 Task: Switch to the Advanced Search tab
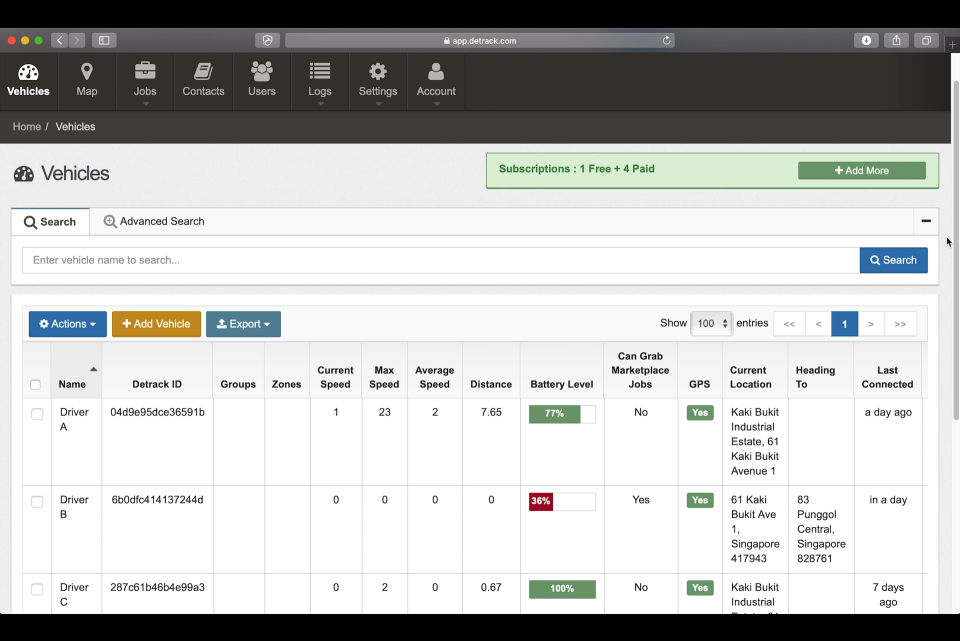[x=154, y=222]
